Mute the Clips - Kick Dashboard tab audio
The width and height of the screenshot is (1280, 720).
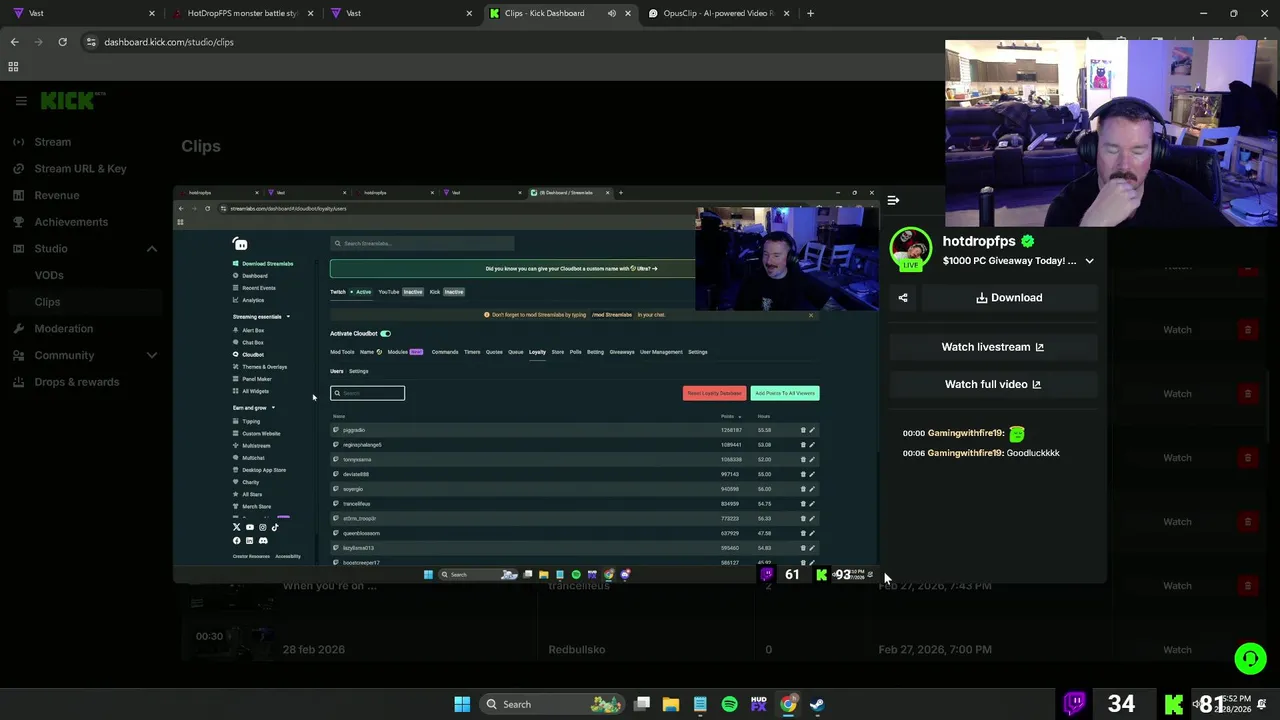click(x=612, y=13)
